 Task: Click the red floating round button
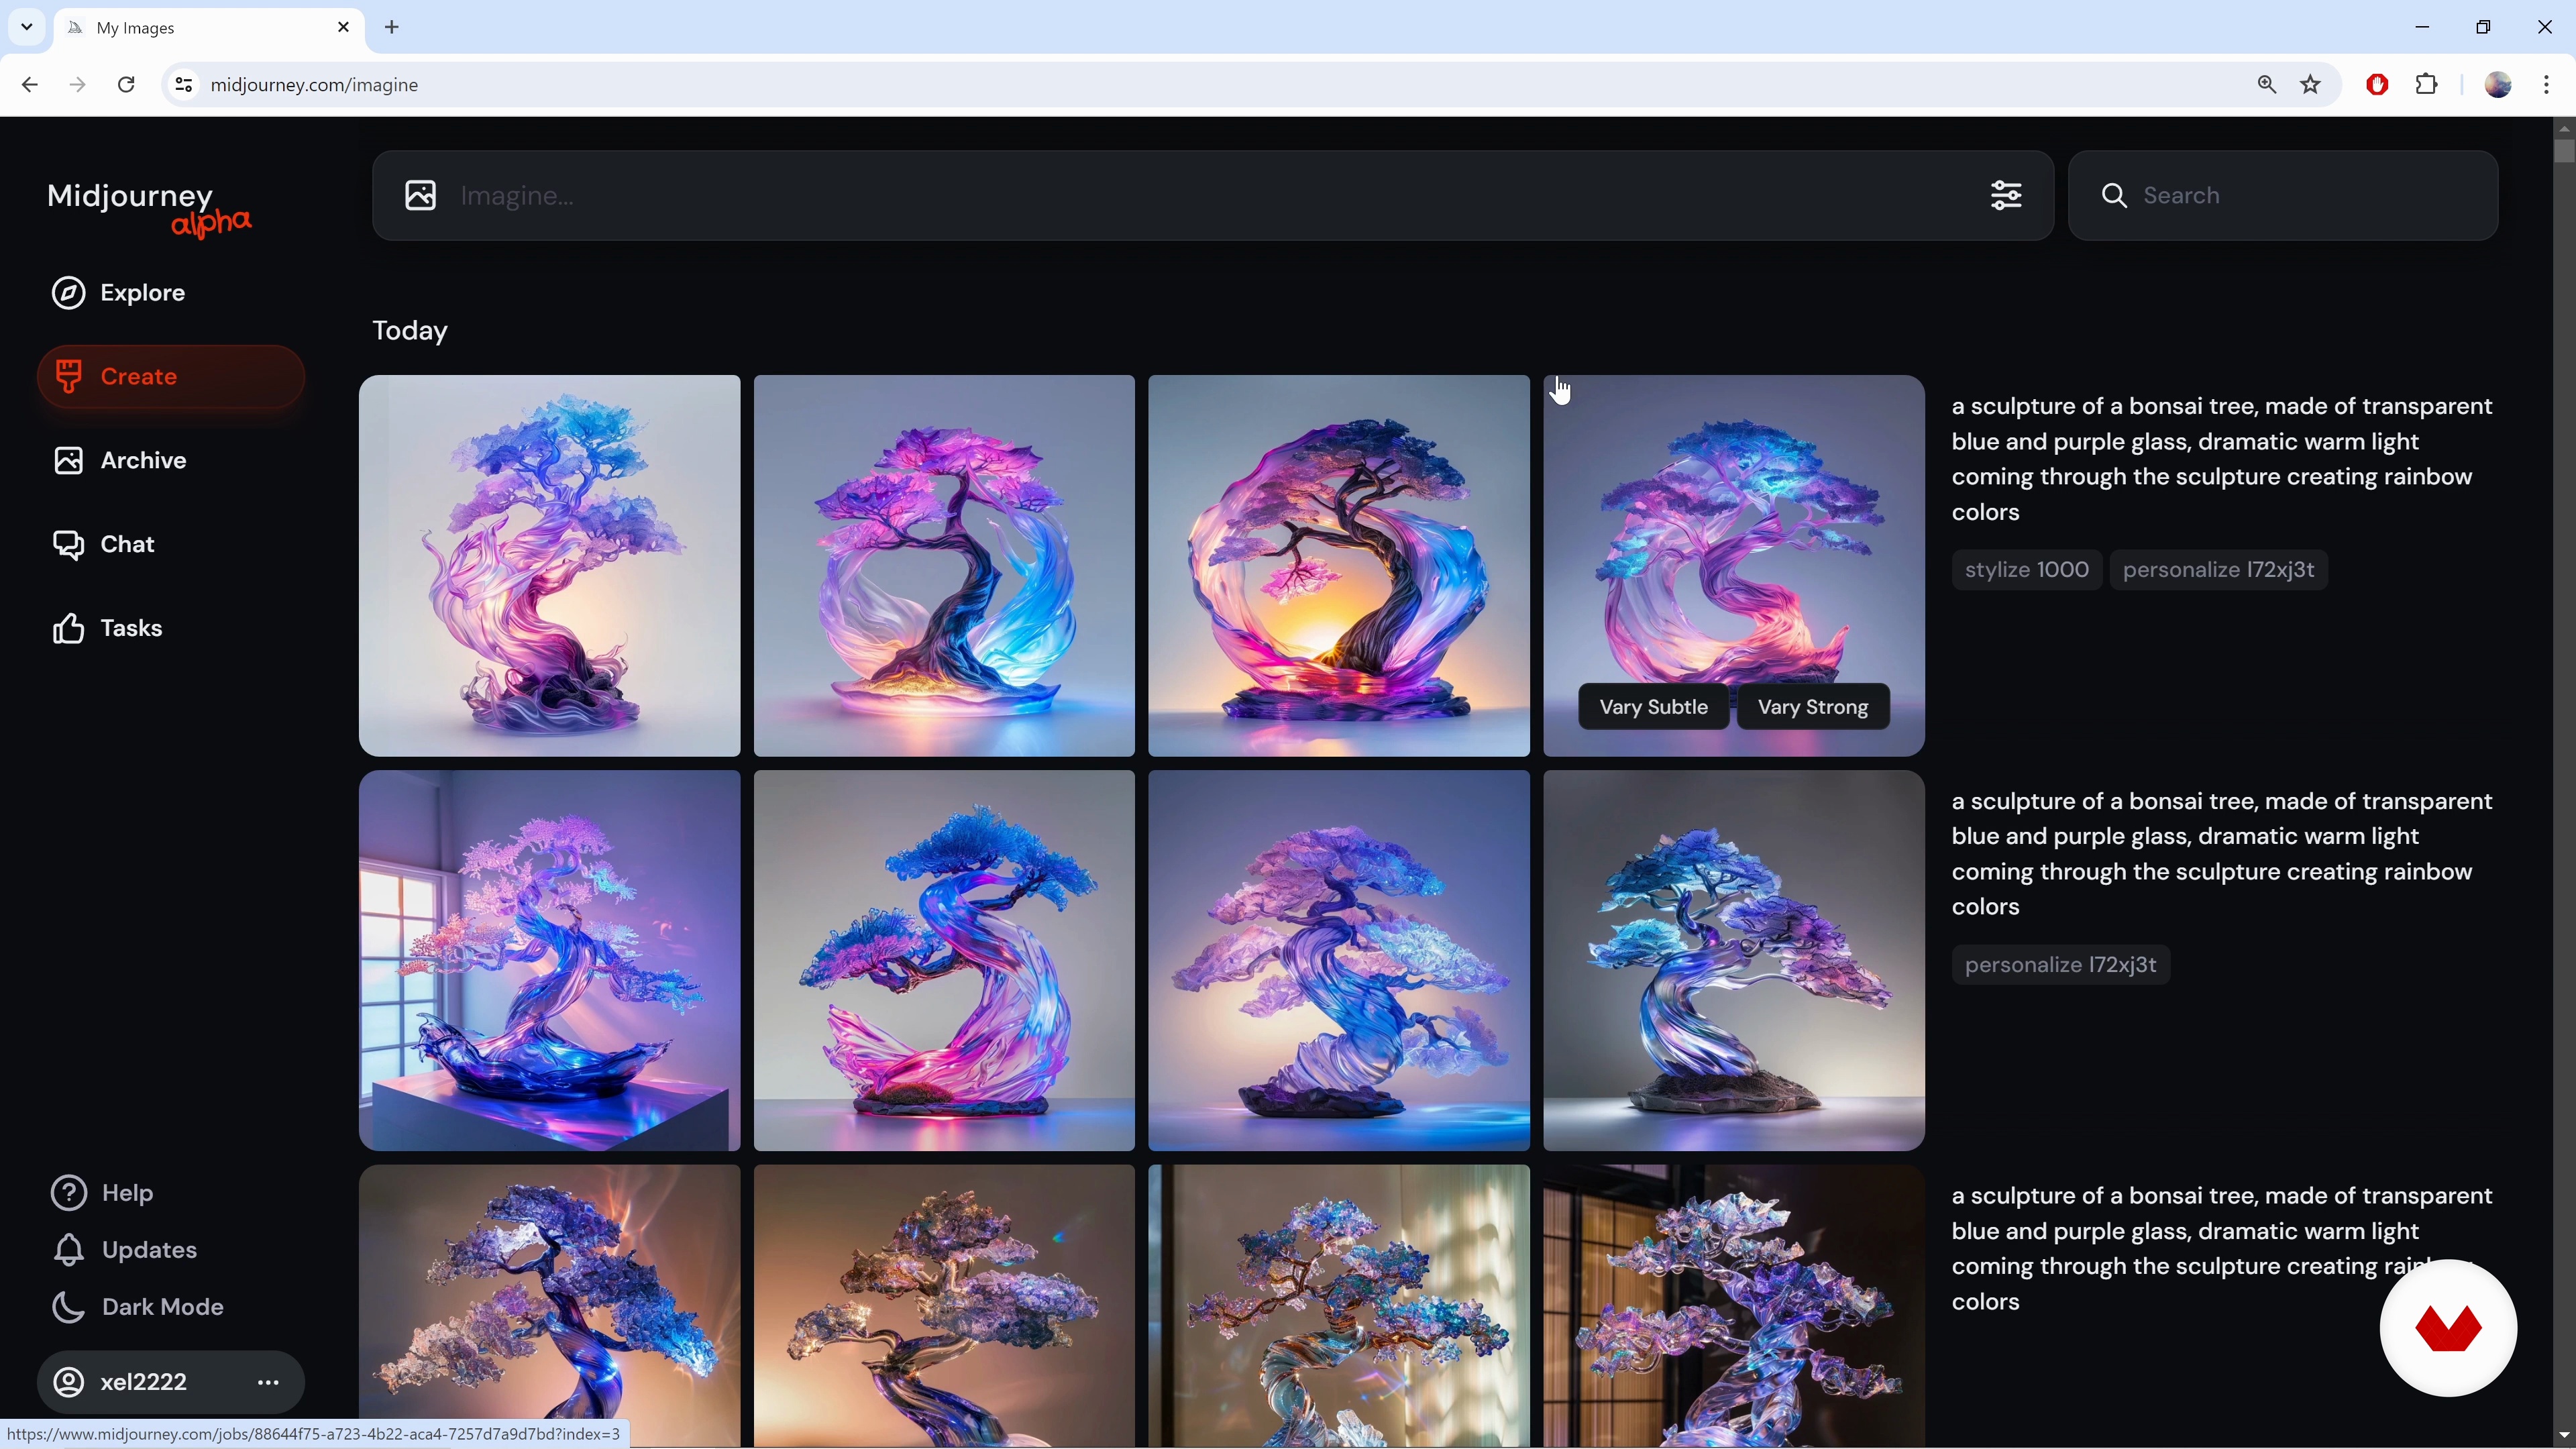point(2448,1329)
